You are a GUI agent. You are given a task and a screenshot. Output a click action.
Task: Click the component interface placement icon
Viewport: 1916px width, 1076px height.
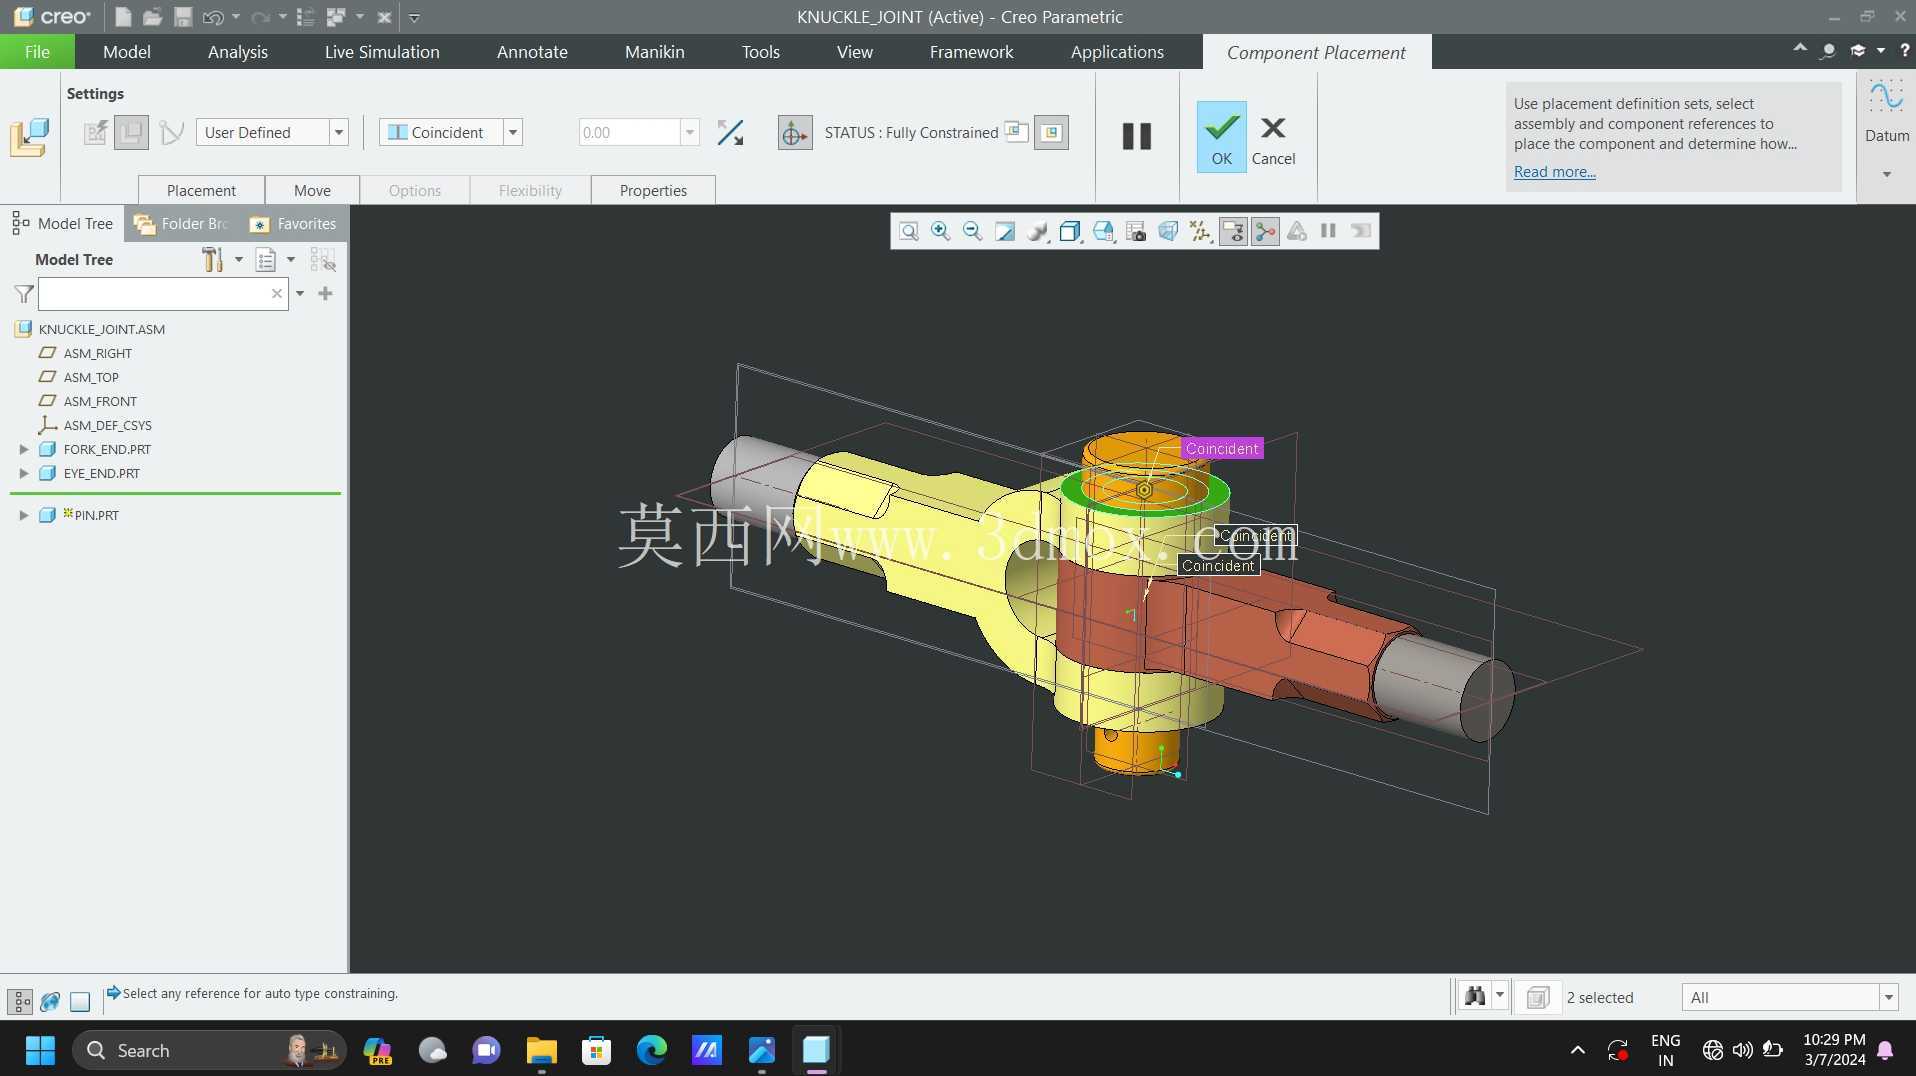[95, 132]
